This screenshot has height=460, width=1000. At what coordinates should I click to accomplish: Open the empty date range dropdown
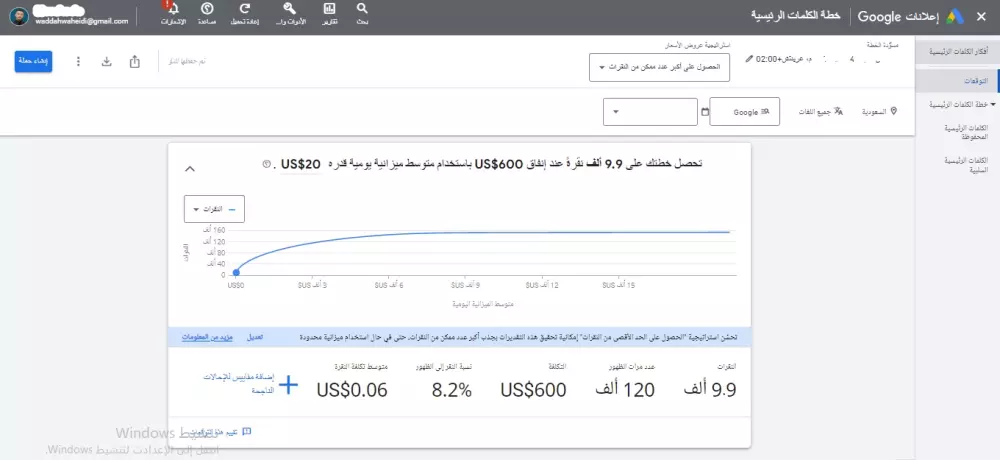(x=651, y=112)
